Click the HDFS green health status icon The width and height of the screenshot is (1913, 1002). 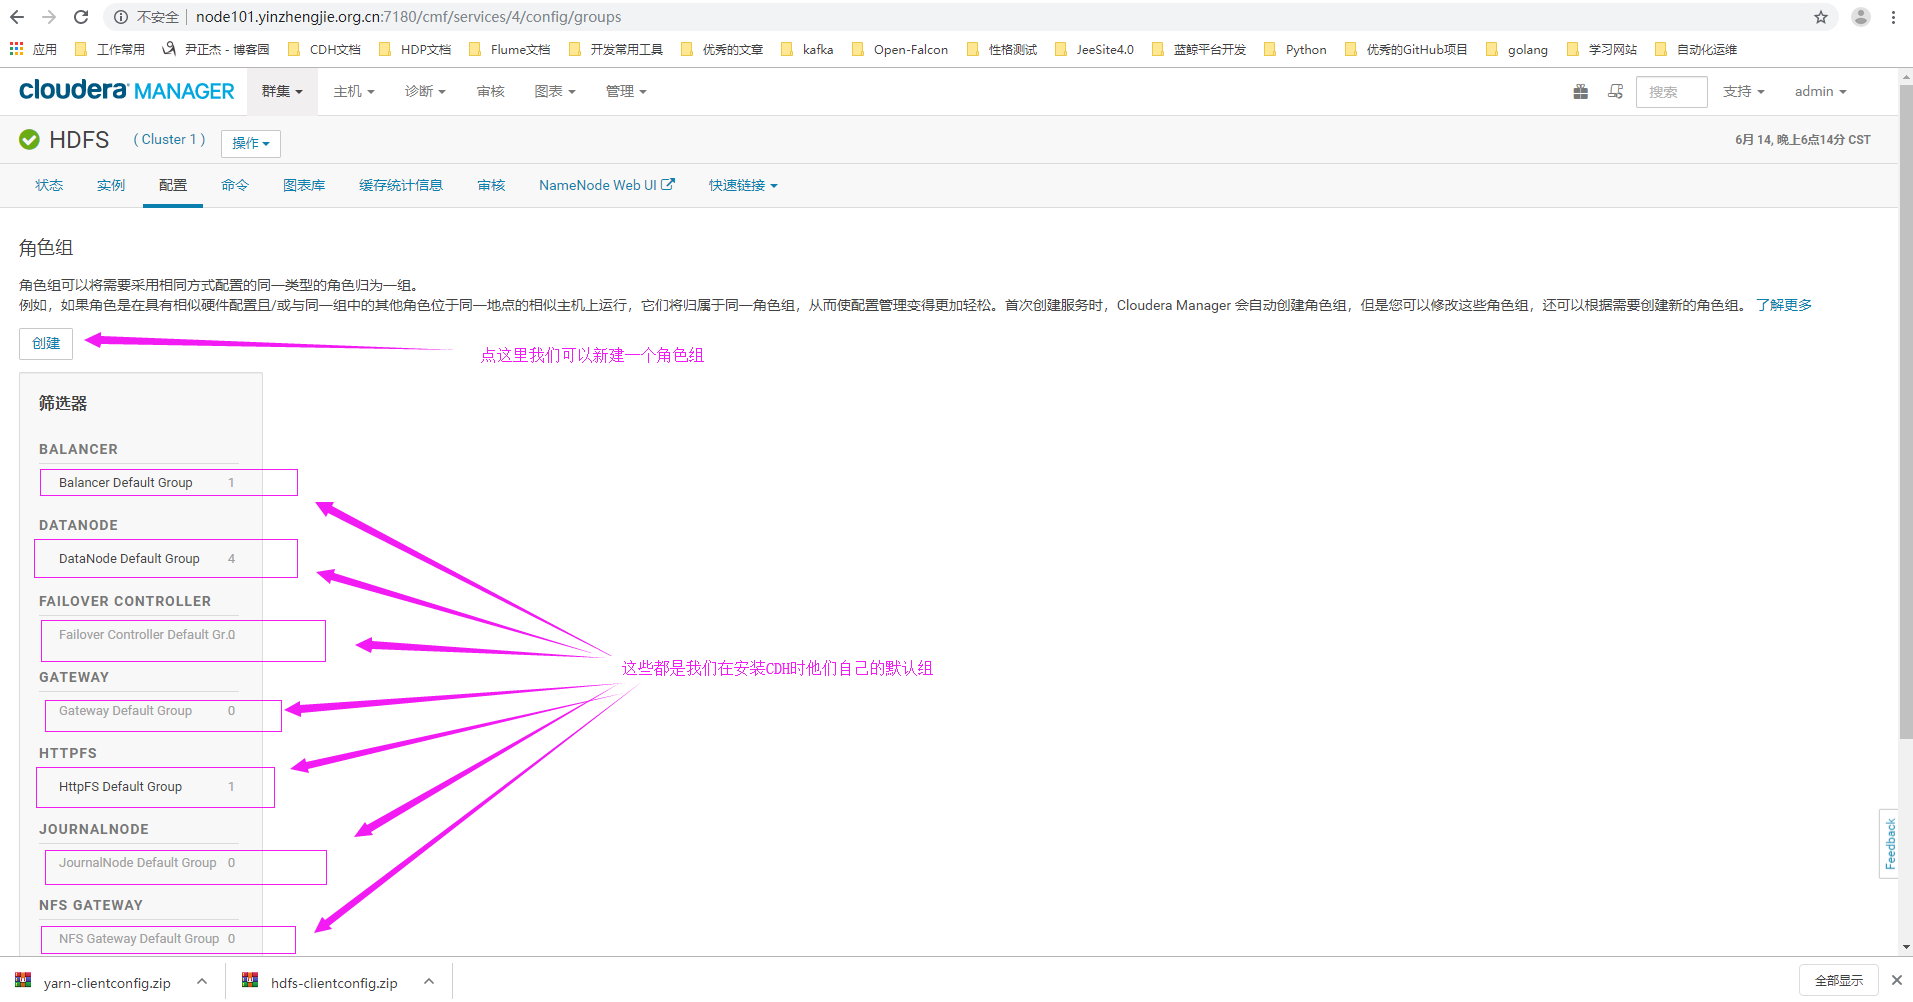(30, 140)
